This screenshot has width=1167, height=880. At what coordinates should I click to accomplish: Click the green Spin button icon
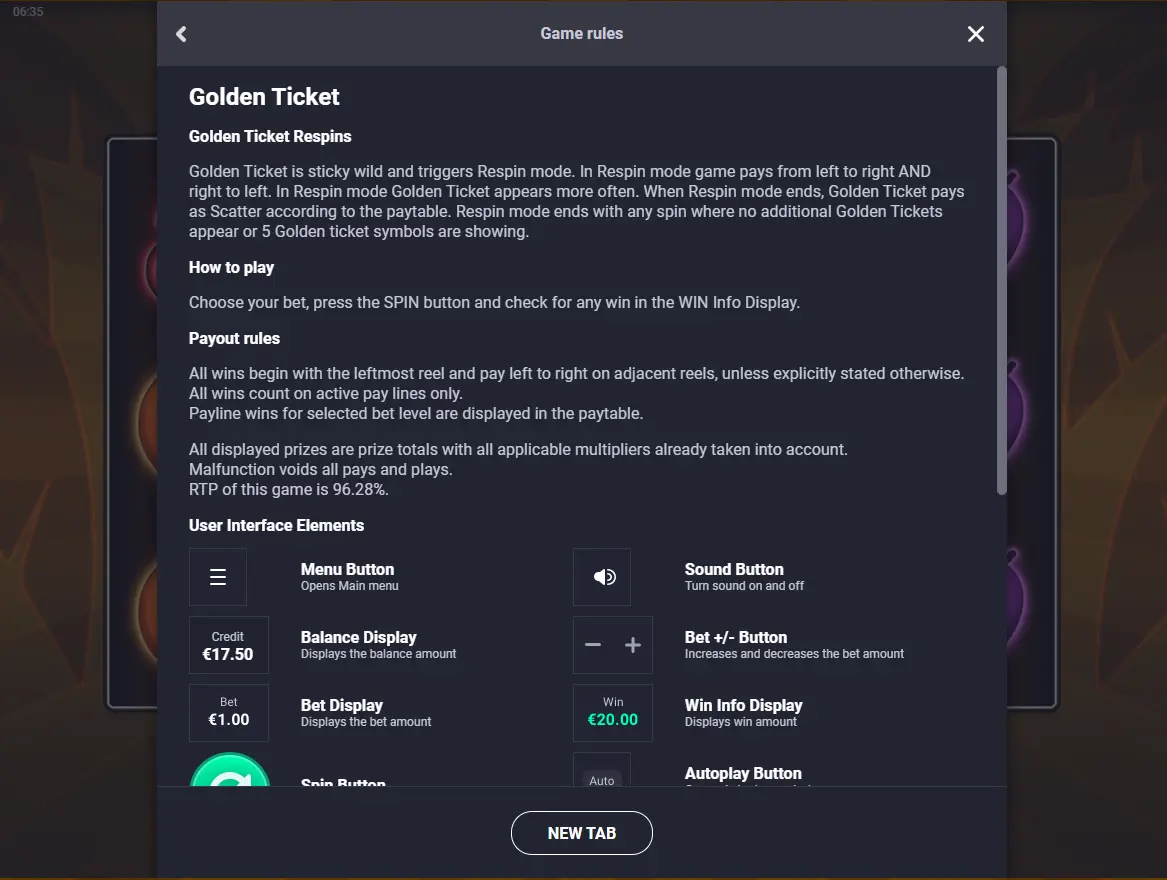230,771
